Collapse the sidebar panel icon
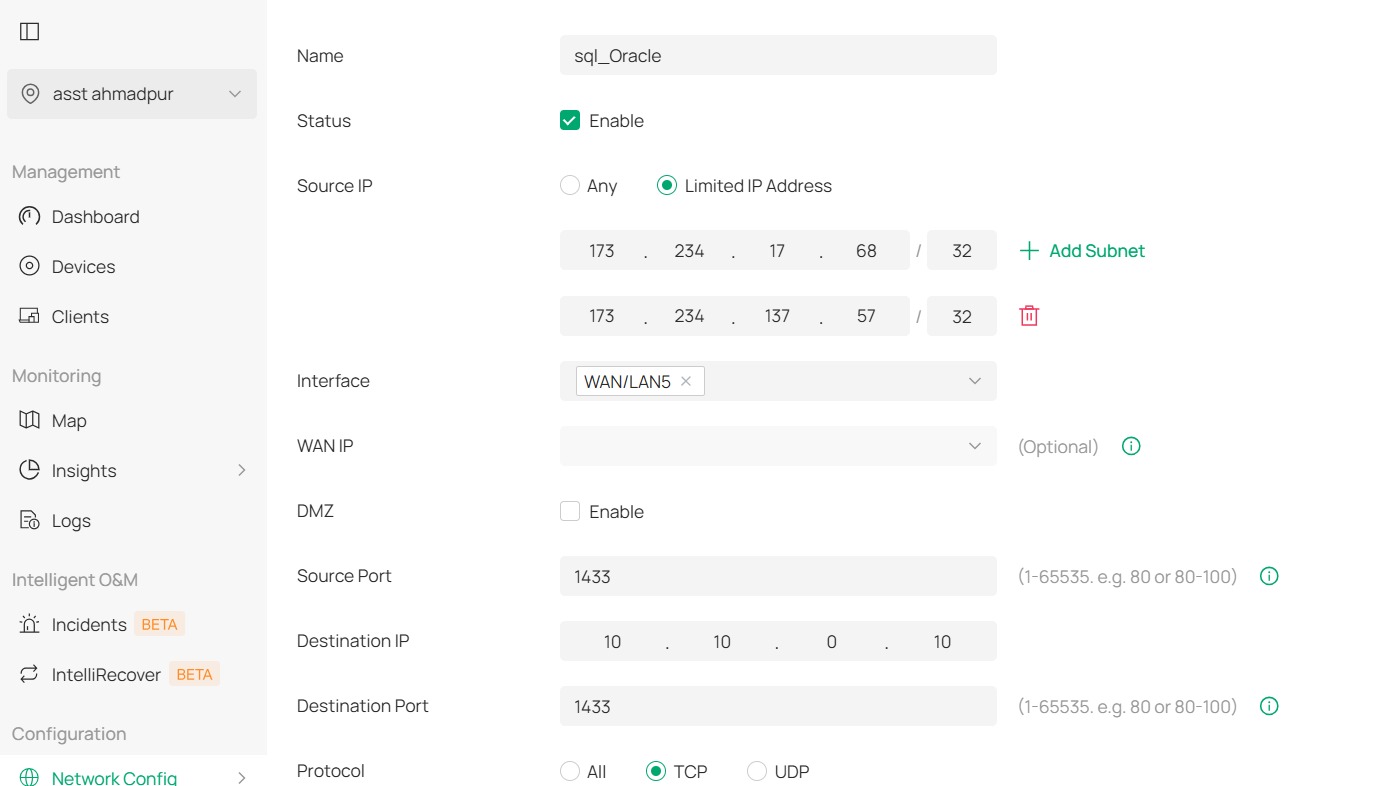The width and height of the screenshot is (1400, 786). (x=30, y=32)
